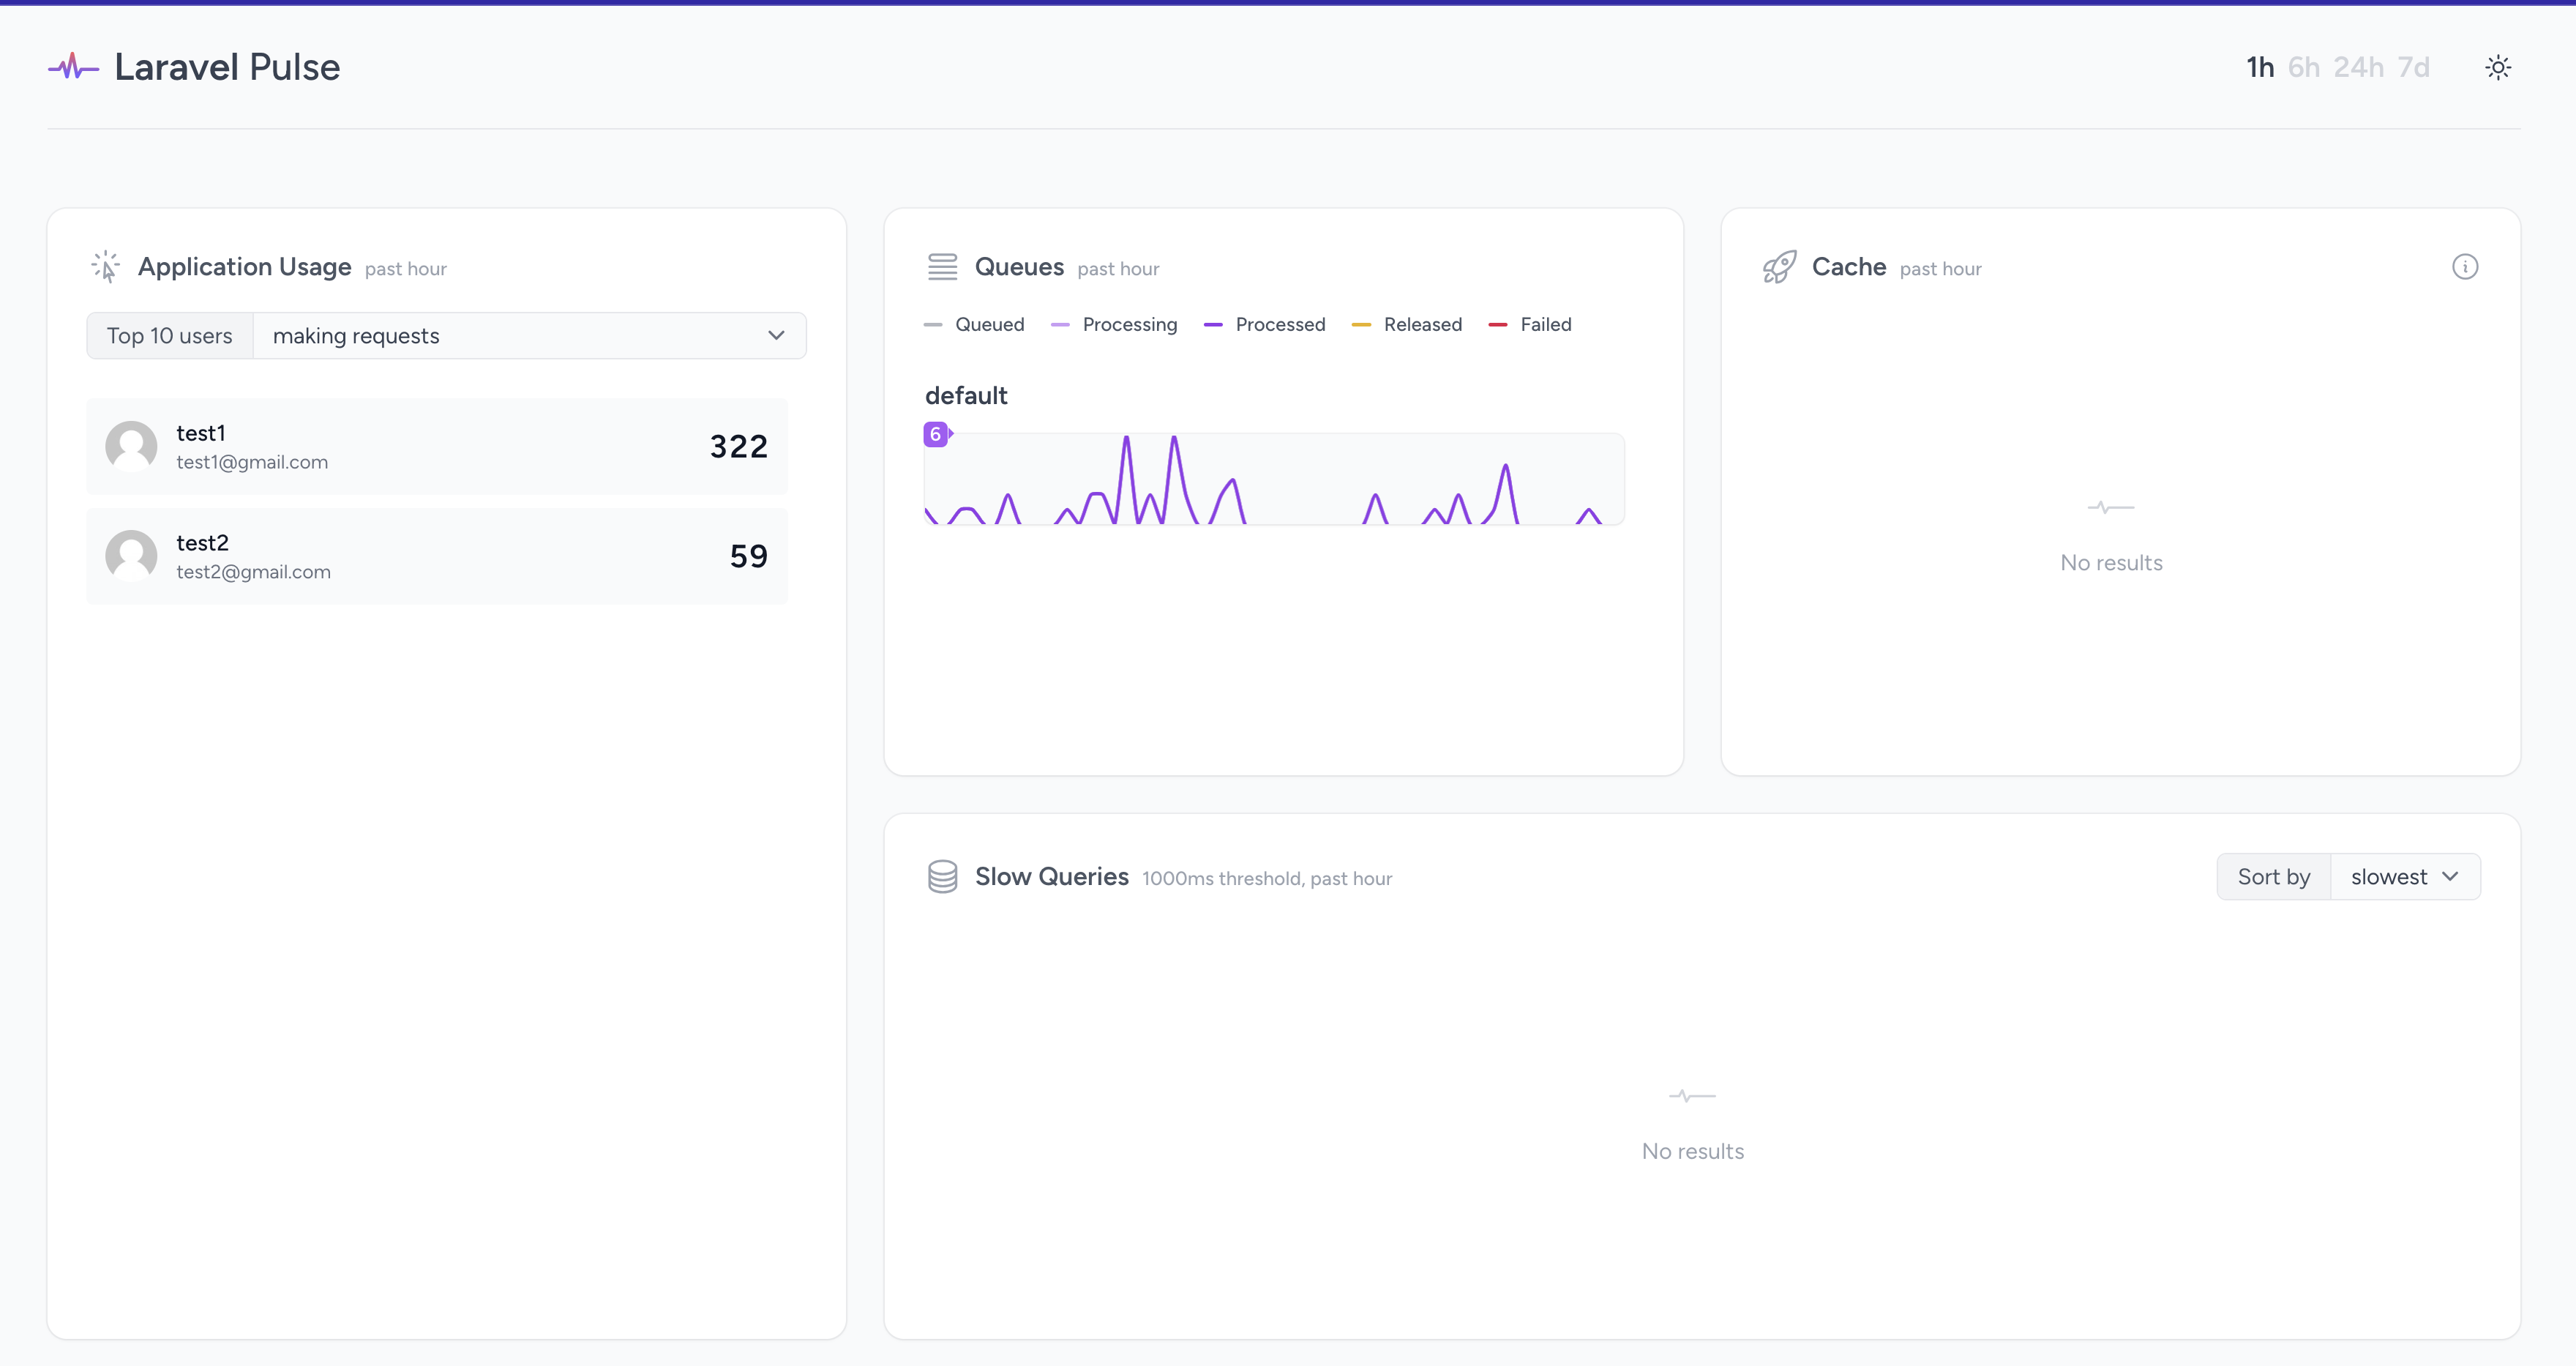The height and width of the screenshot is (1366, 2576).
Task: Click the Slow Queries database icon
Action: [942, 877]
